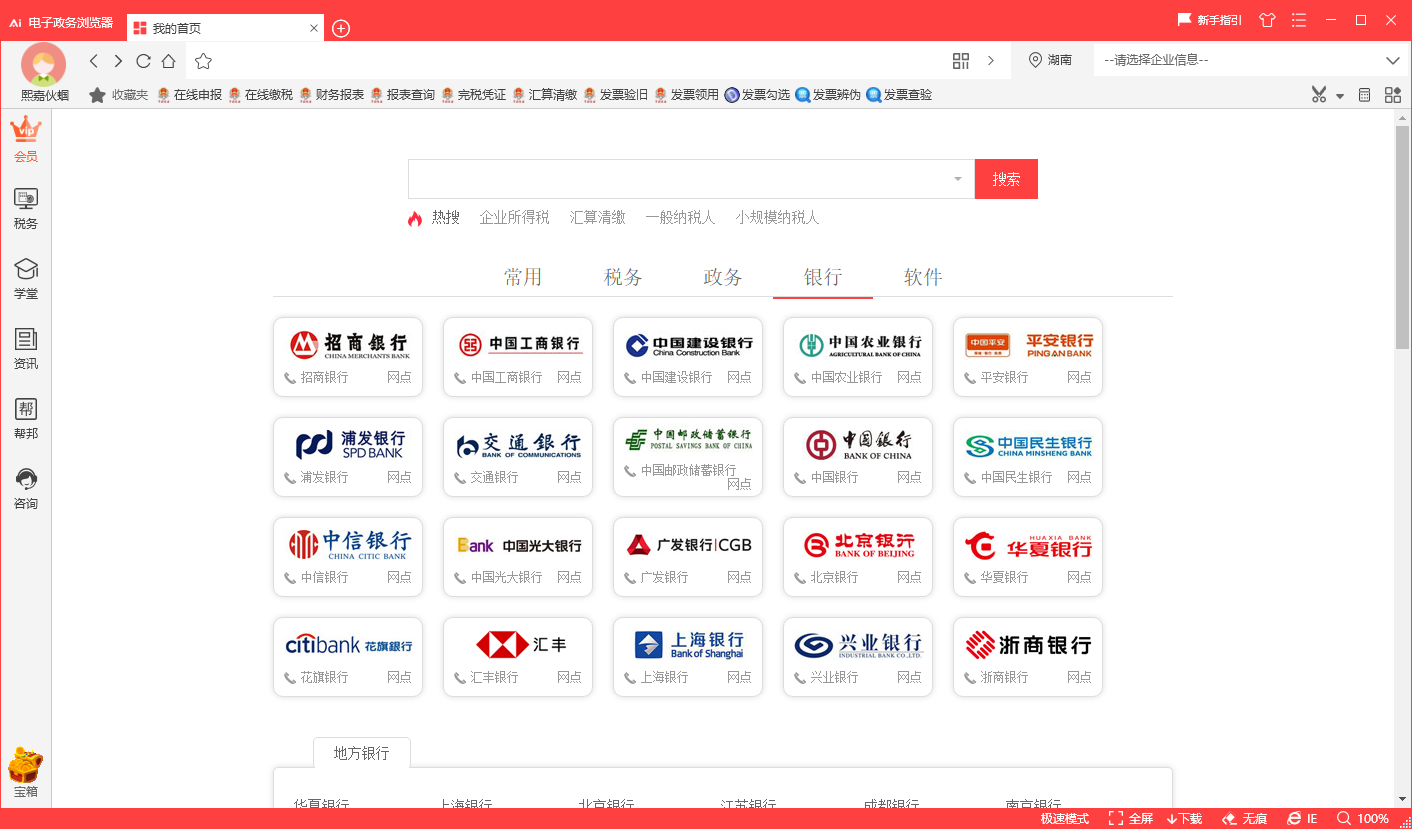Image resolution: width=1412 pixels, height=829 pixels.
Task: Open the 发票领用 bookmark
Action: click(686, 95)
